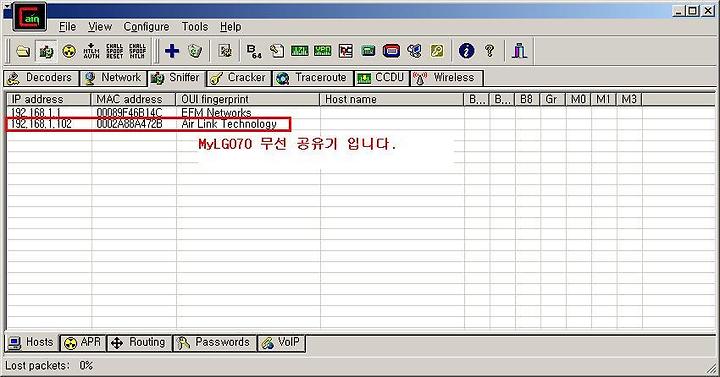This screenshot has width=720, height=377.
Task: Switch to the Passwords bottom tab
Action: 214,343
